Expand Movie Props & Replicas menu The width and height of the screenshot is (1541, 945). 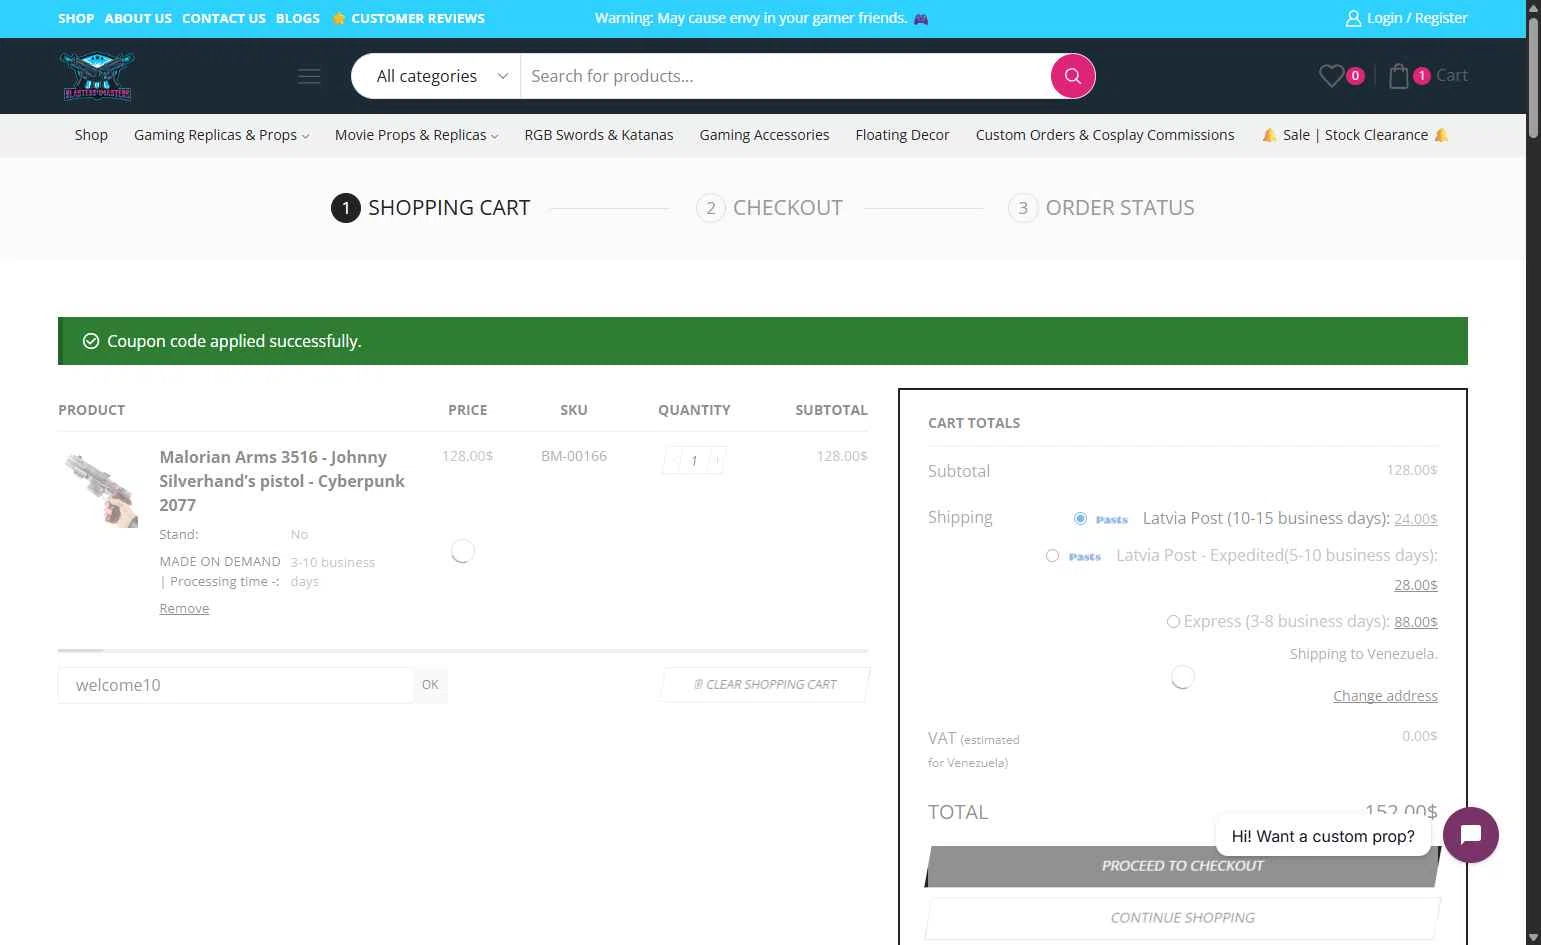click(x=416, y=135)
